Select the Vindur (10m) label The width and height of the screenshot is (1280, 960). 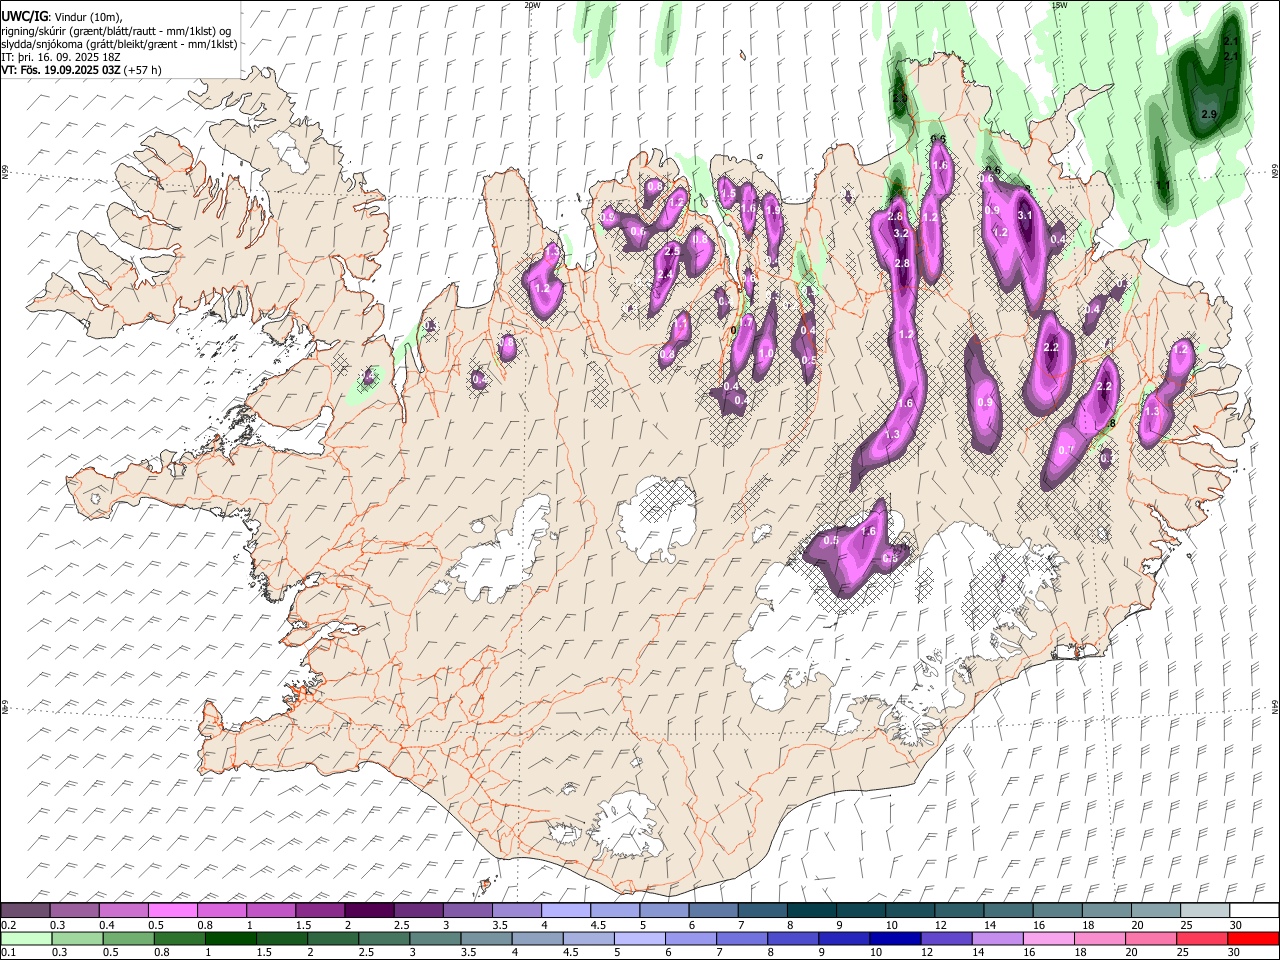86,17
